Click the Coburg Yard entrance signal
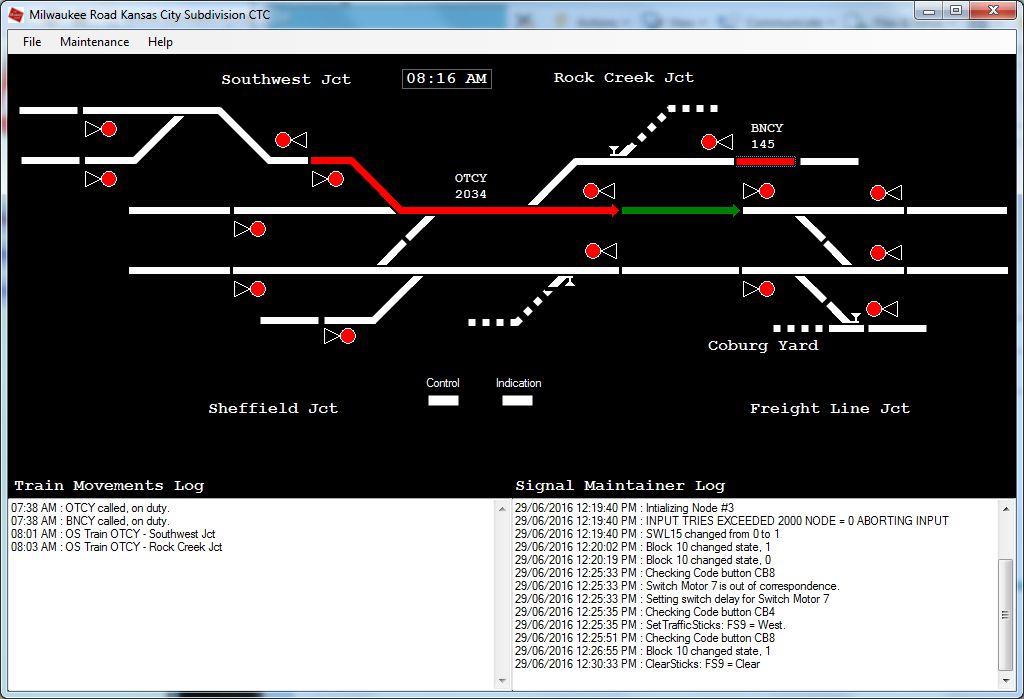Viewport: 1024px width, 699px height. click(882, 309)
